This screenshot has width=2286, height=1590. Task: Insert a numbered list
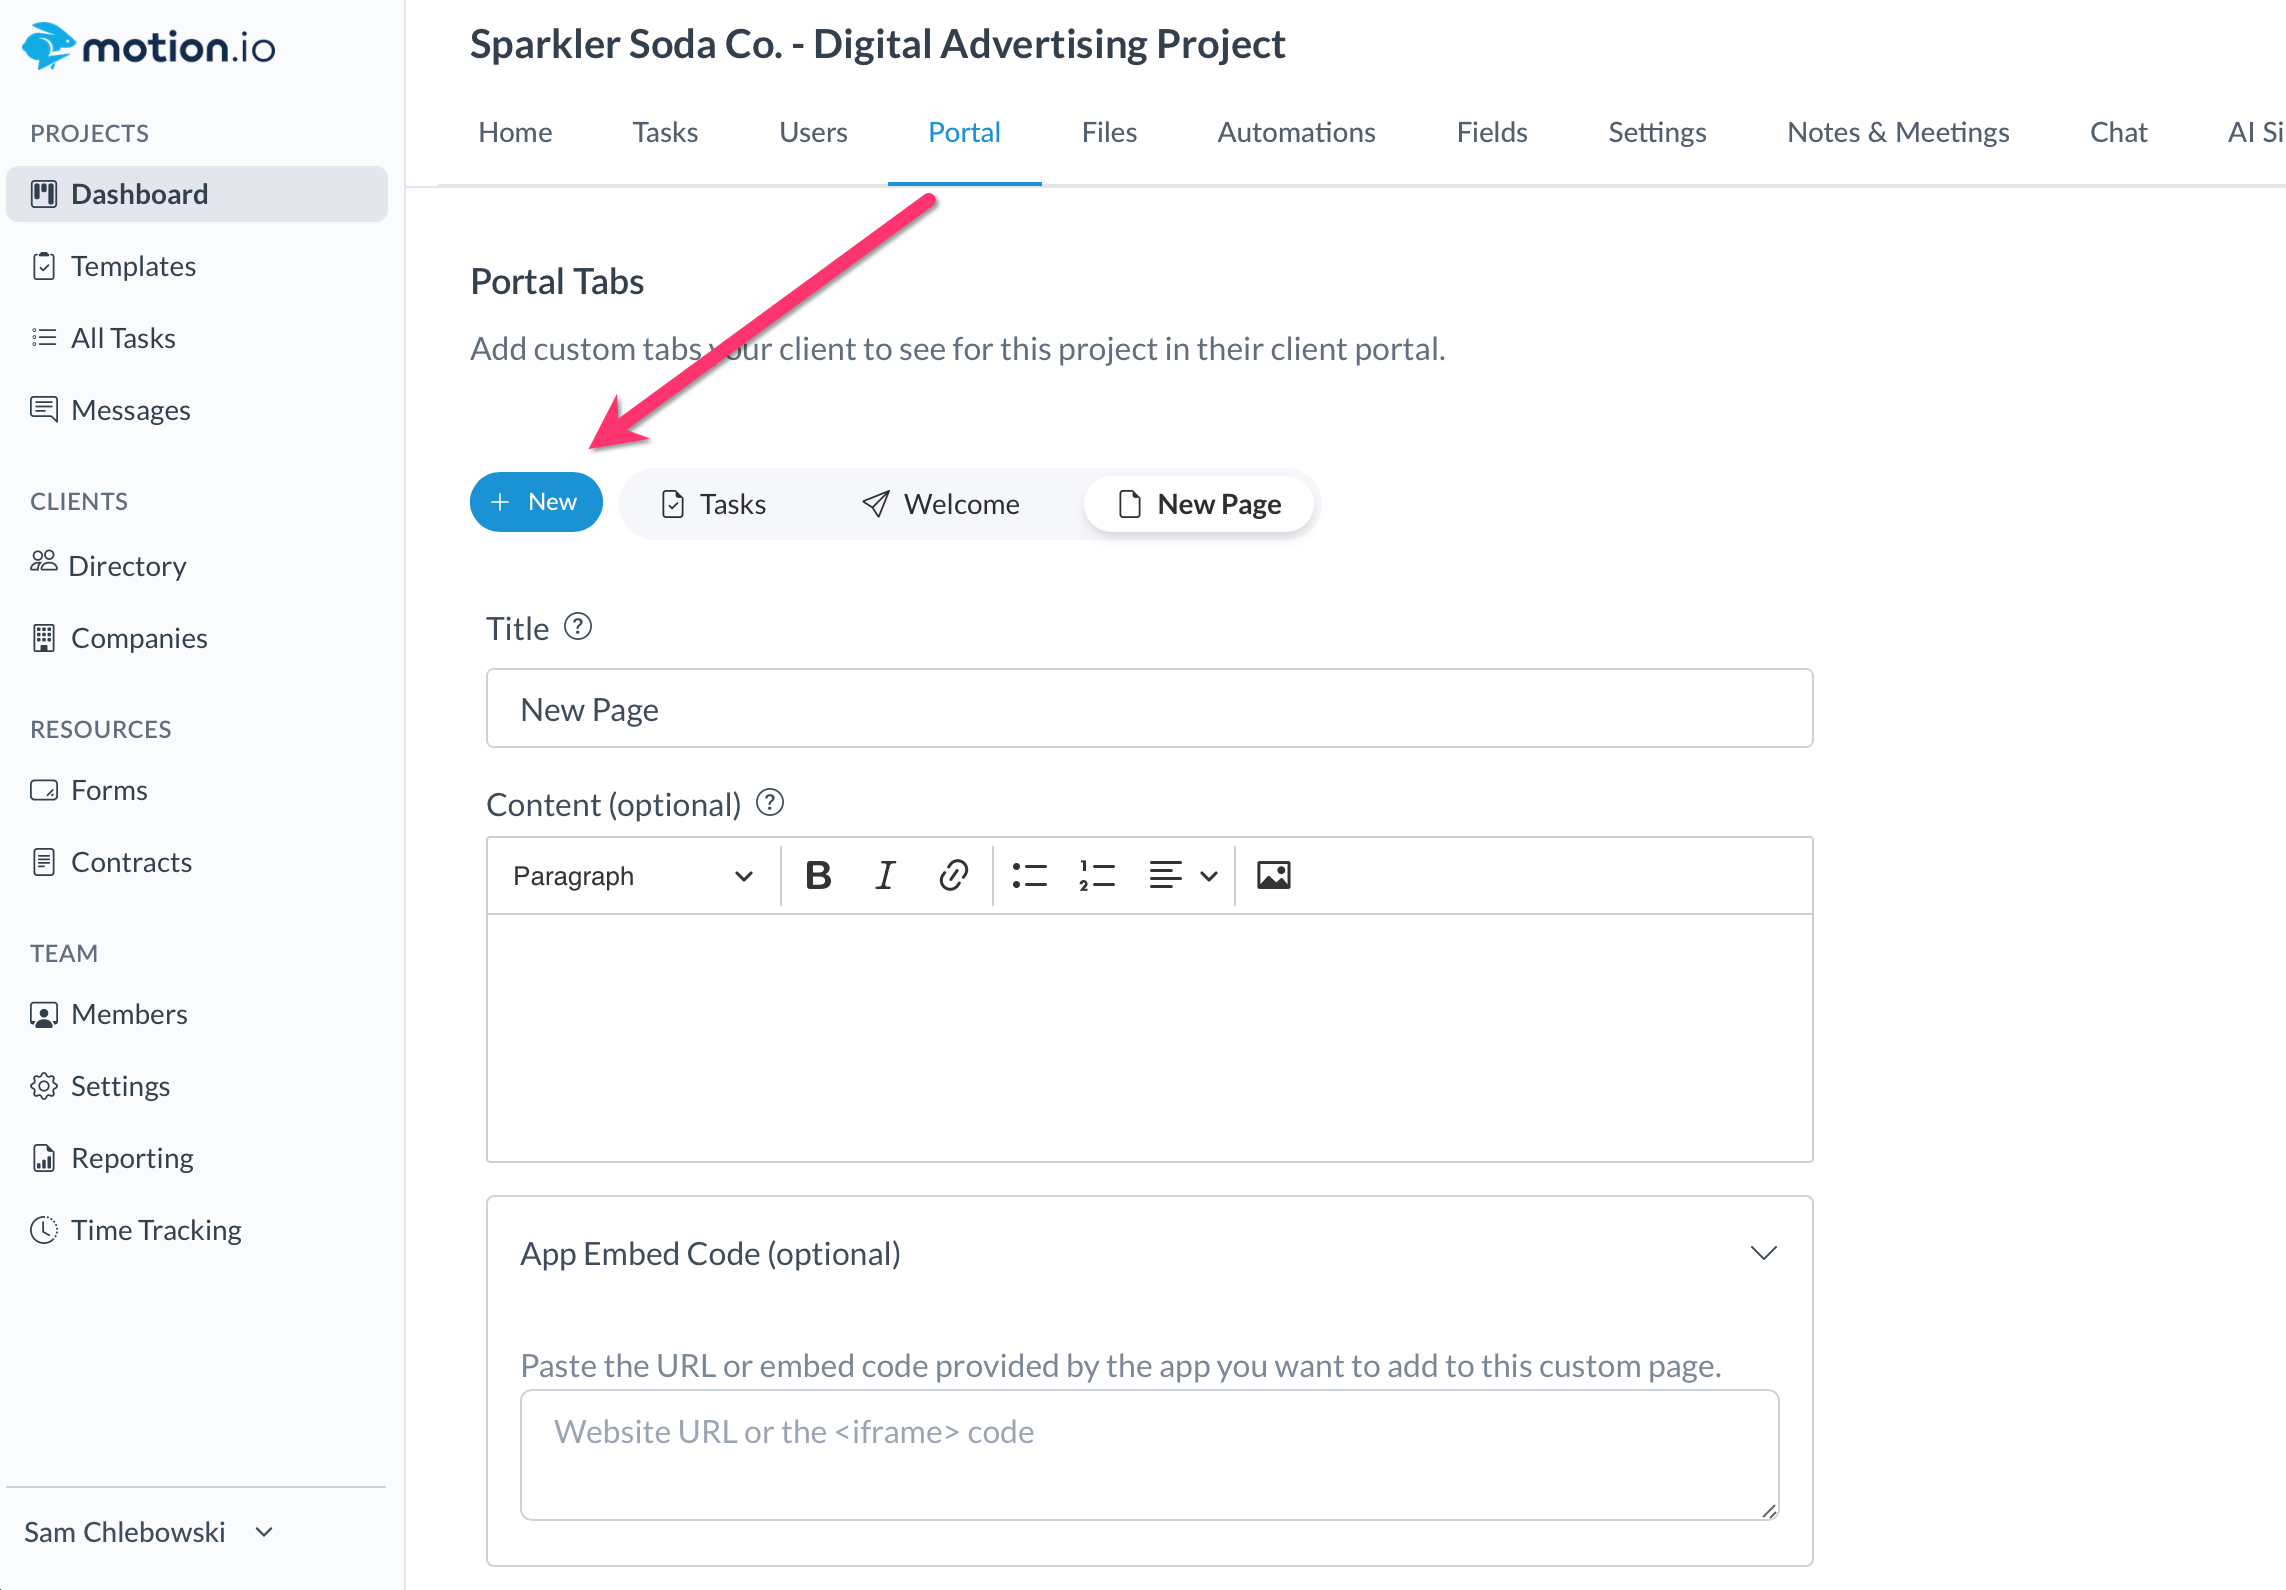point(1096,876)
